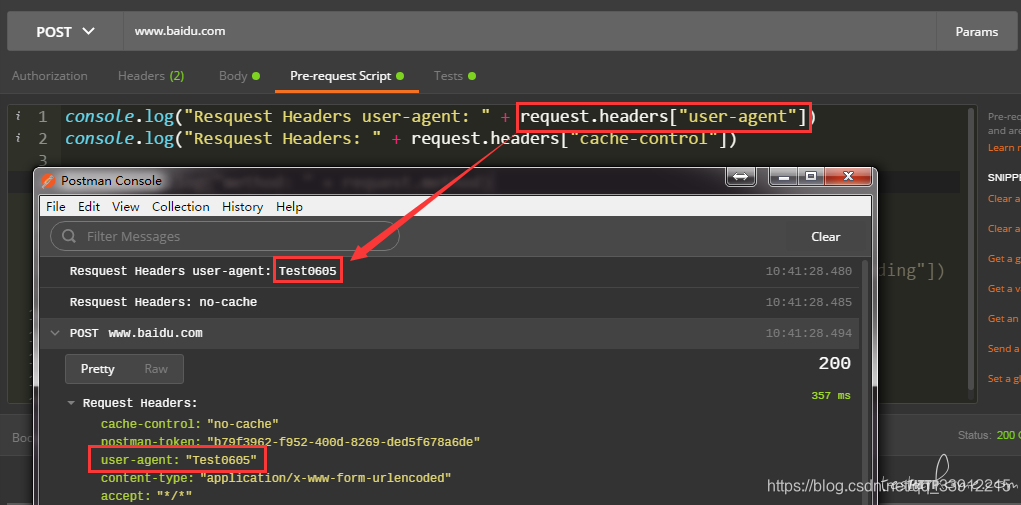
Task: Click the info icon on script line 2
Action: (x=18, y=138)
